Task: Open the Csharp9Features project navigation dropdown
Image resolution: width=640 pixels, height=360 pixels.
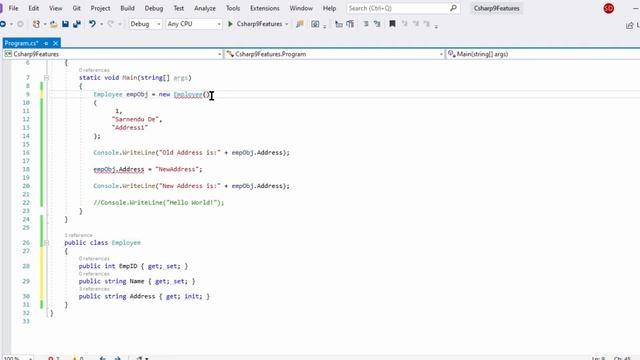Action: [x=113, y=54]
